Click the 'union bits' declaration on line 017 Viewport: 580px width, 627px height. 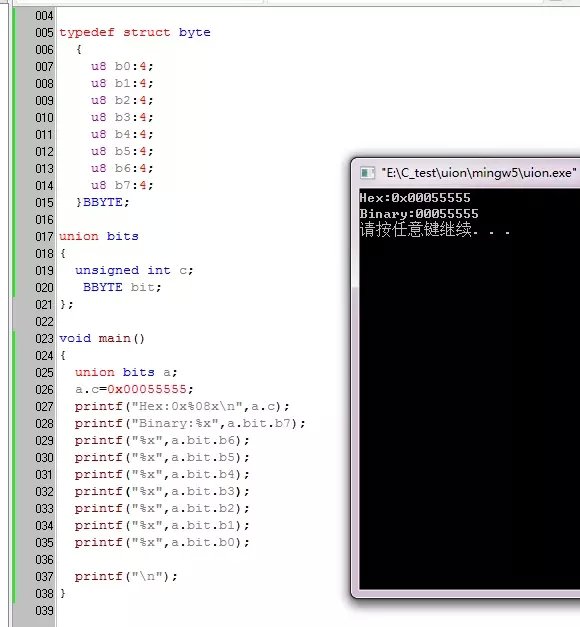[99, 236]
